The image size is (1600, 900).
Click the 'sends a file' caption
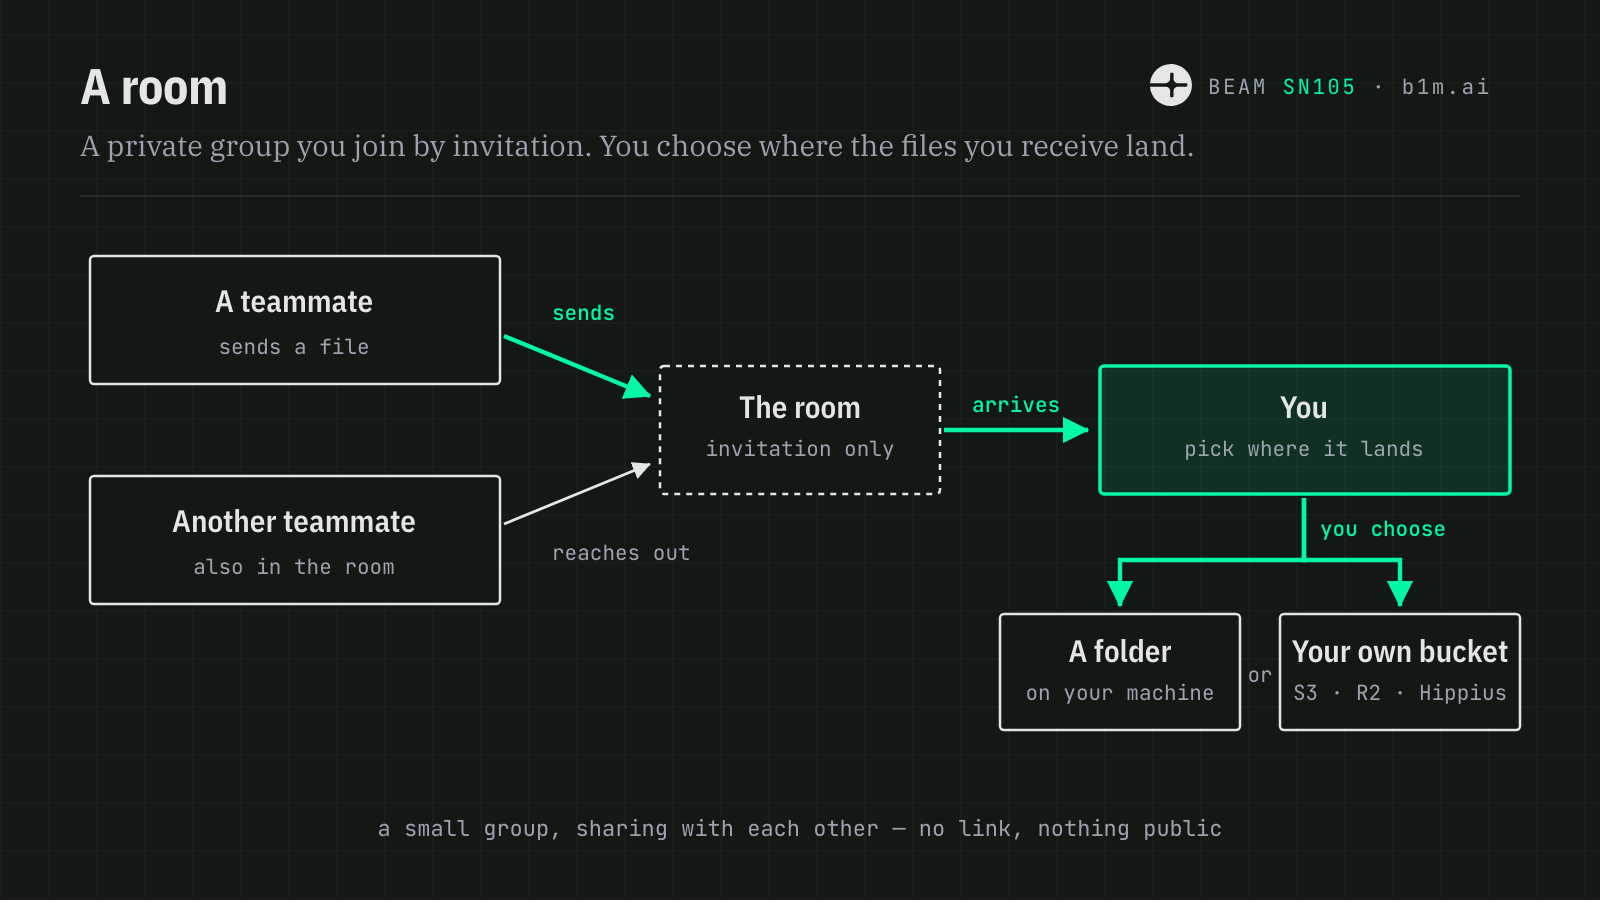294,347
